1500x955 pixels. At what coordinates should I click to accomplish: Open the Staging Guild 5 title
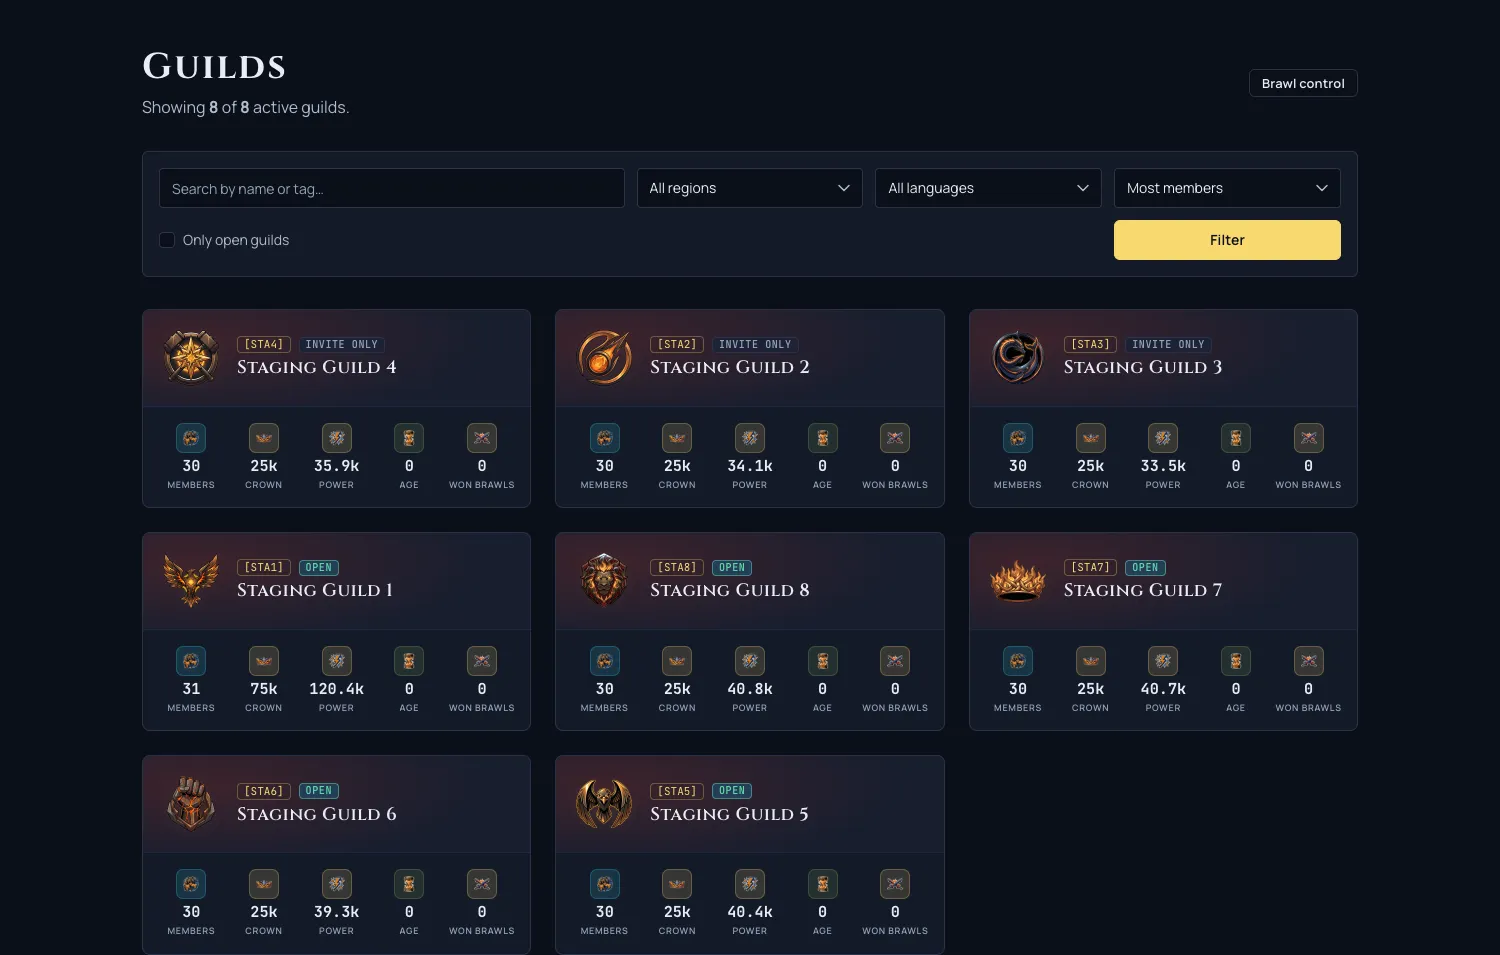point(730,814)
